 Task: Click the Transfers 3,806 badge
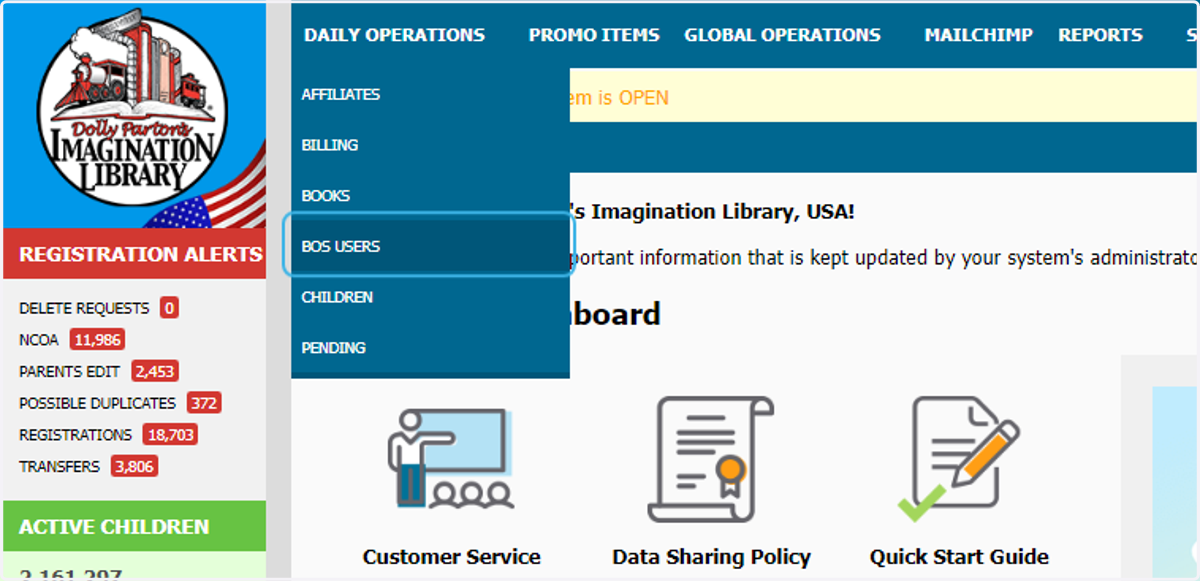[134, 467]
